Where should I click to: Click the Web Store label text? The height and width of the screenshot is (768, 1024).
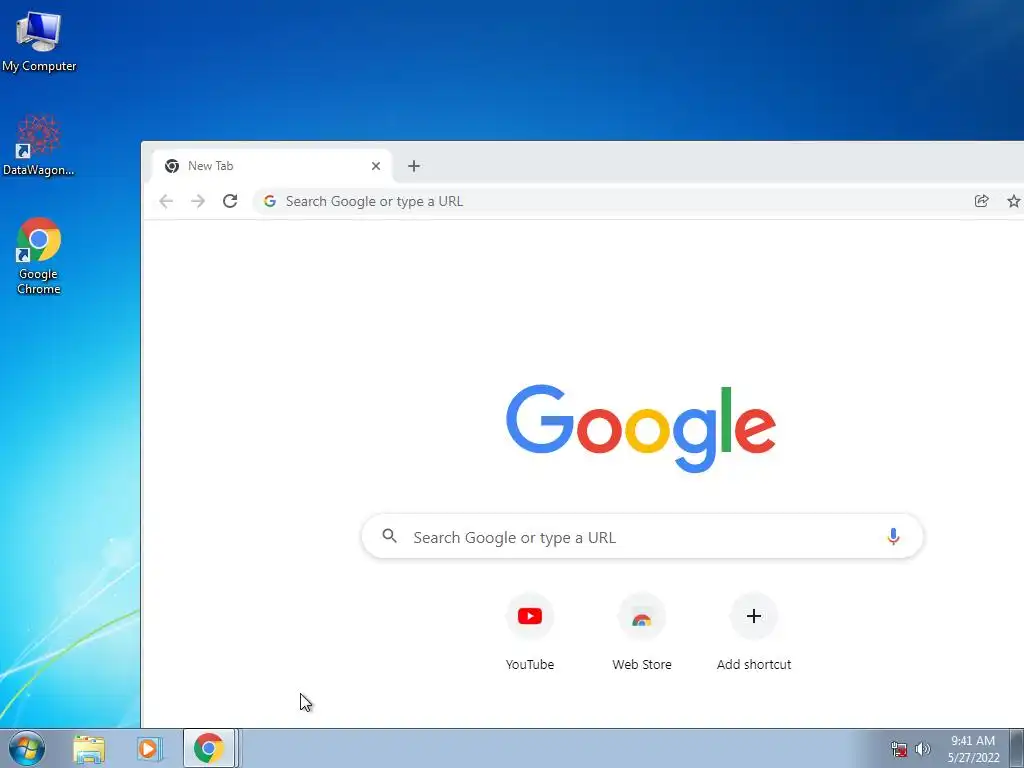coord(642,664)
